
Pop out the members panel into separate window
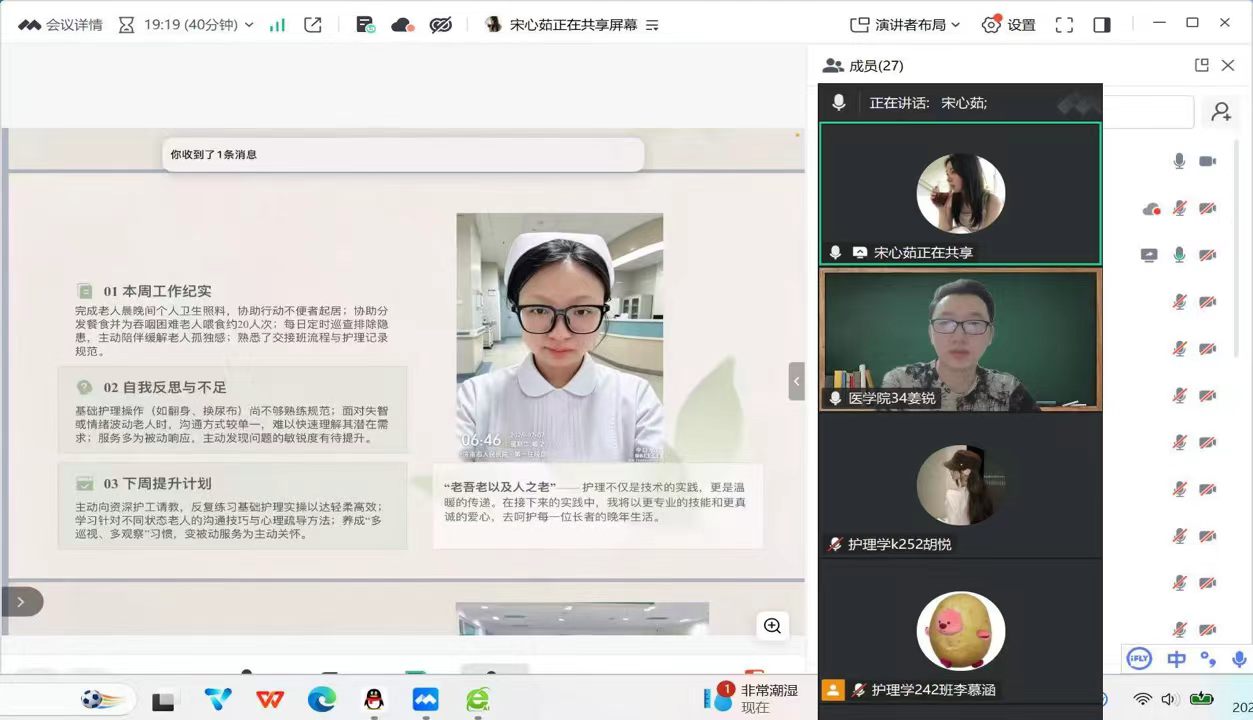point(1202,65)
